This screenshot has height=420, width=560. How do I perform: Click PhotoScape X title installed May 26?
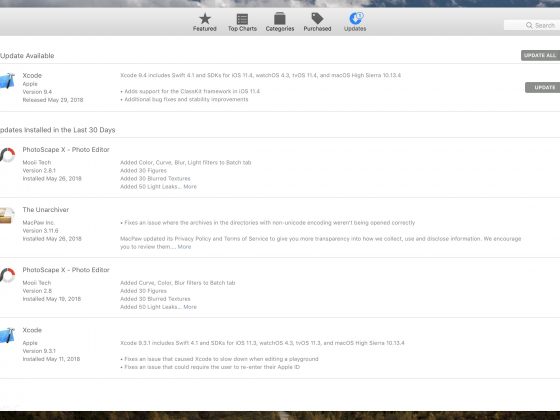66,150
